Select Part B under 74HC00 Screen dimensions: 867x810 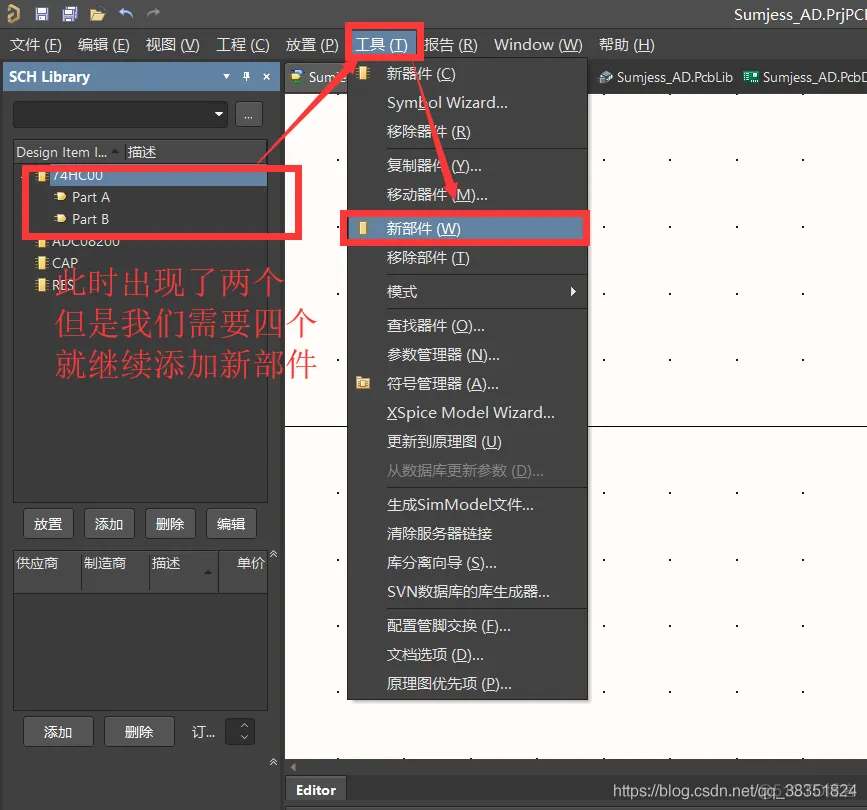pyautogui.click(x=90, y=220)
